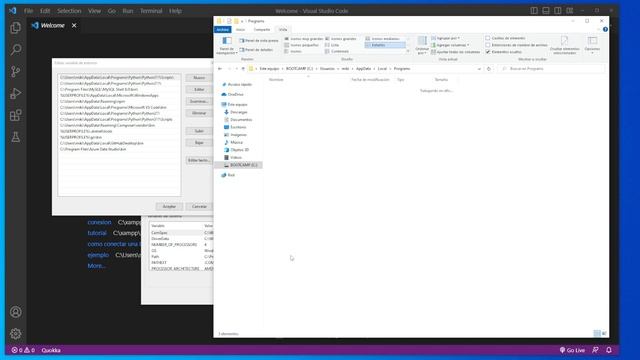640x360 pixels.
Task: Click Panel de navegación ribbon button
Action: coord(227,45)
